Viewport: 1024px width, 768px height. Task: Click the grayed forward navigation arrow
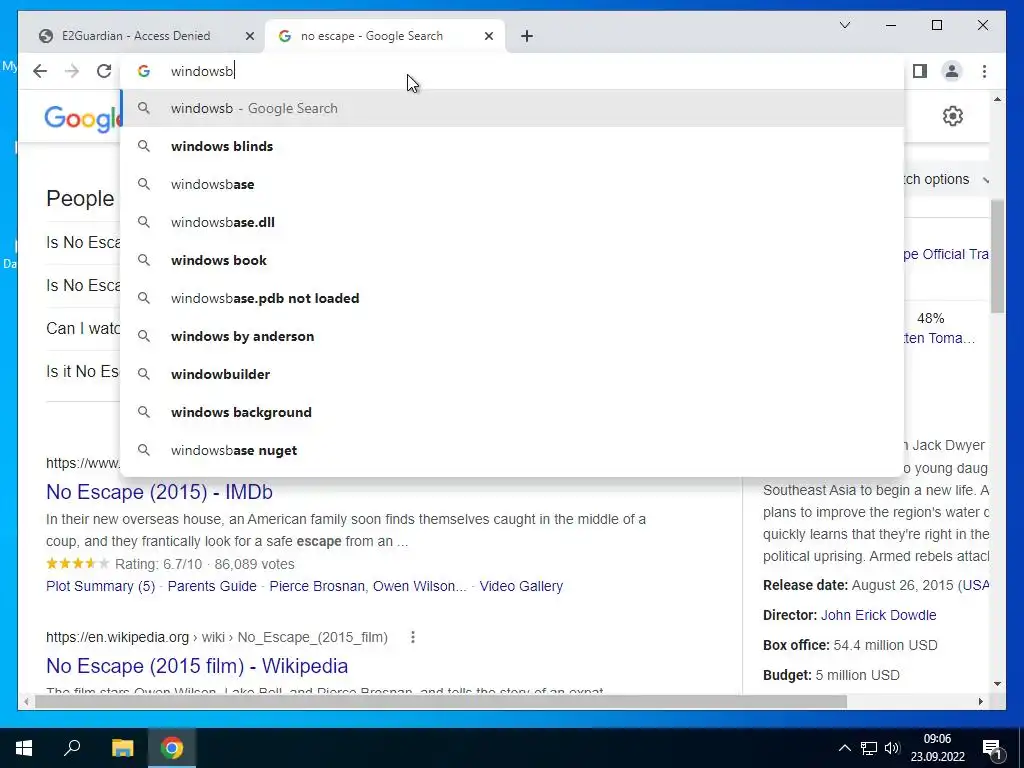coord(72,71)
